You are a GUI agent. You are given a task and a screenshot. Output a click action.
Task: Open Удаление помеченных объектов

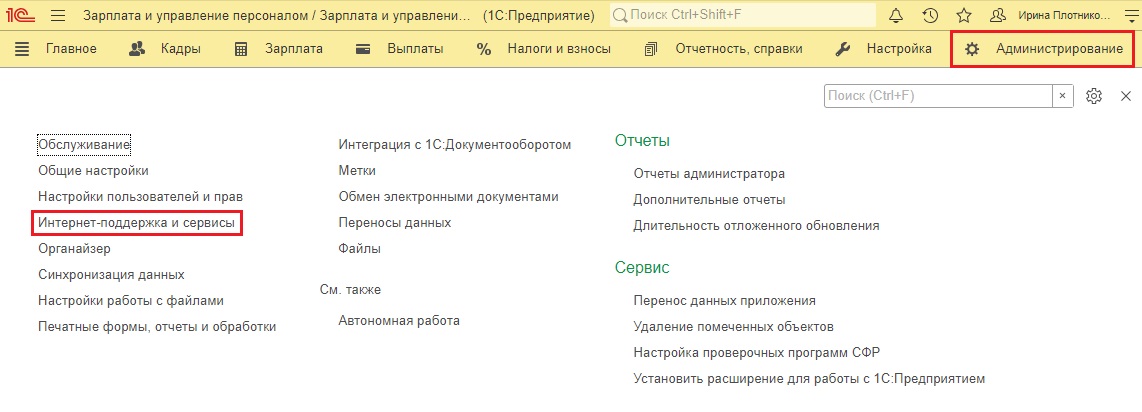point(733,327)
